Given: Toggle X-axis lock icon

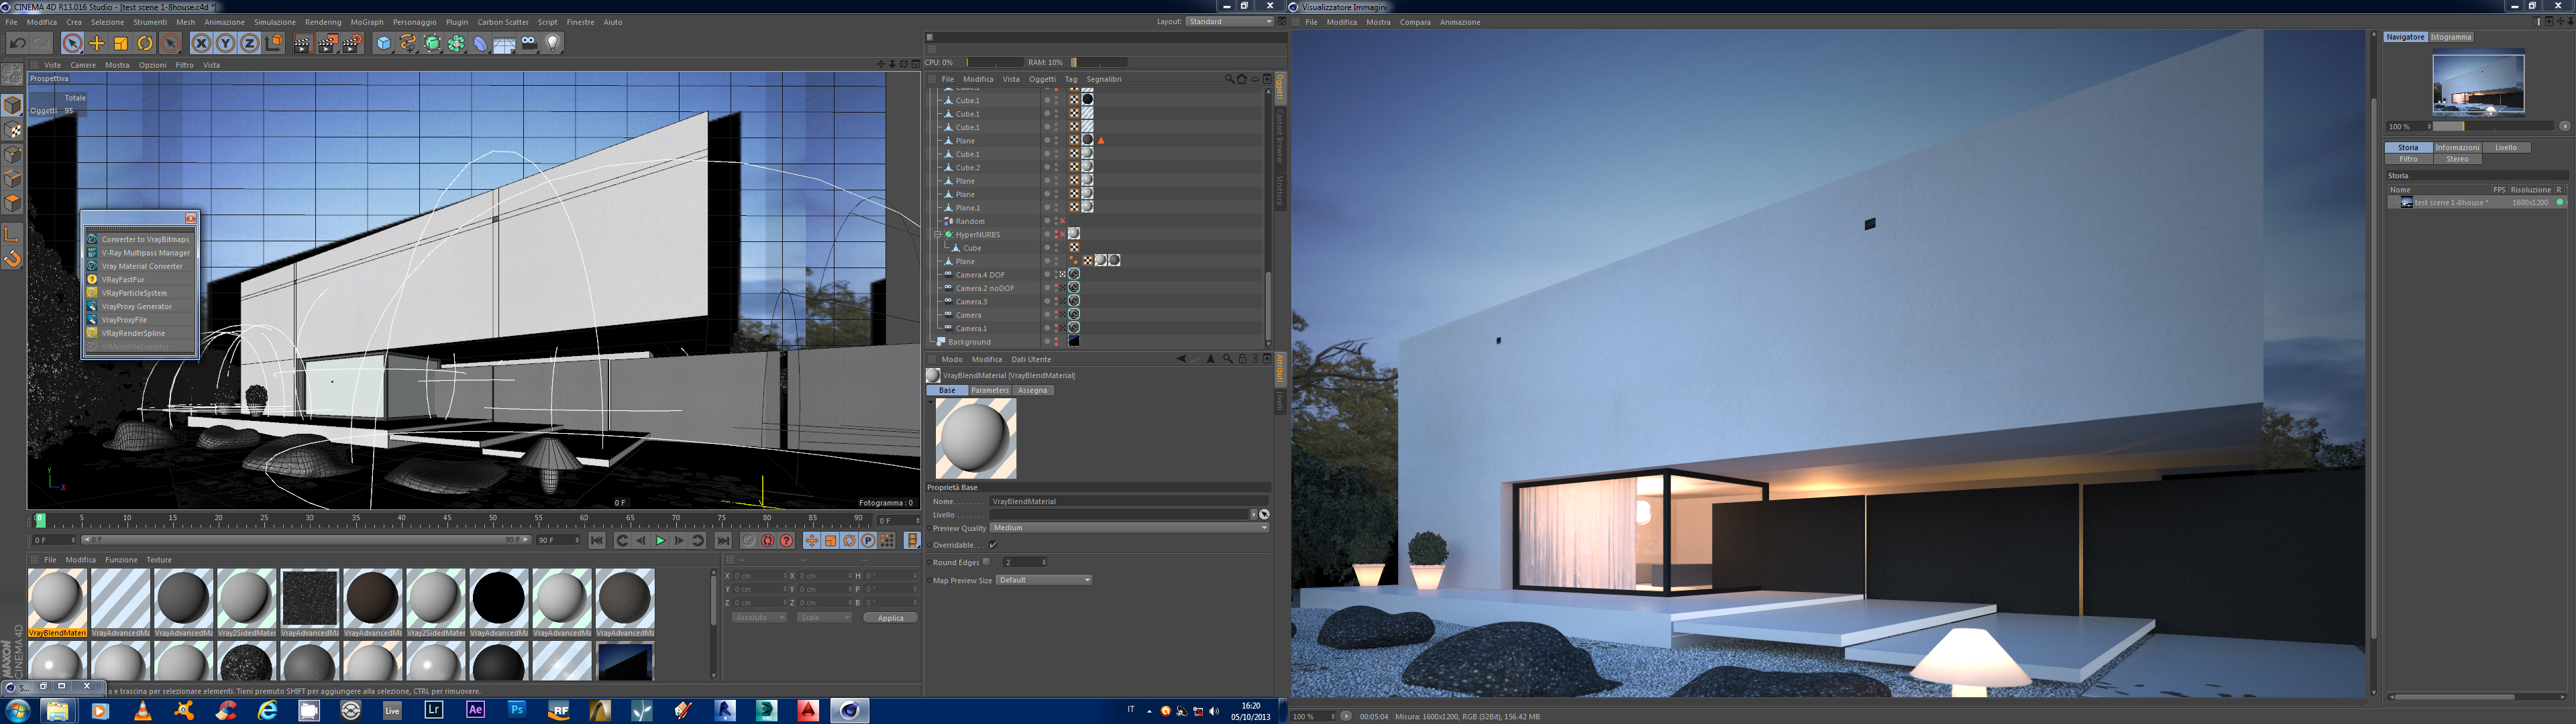Looking at the screenshot, I should click(x=201, y=43).
